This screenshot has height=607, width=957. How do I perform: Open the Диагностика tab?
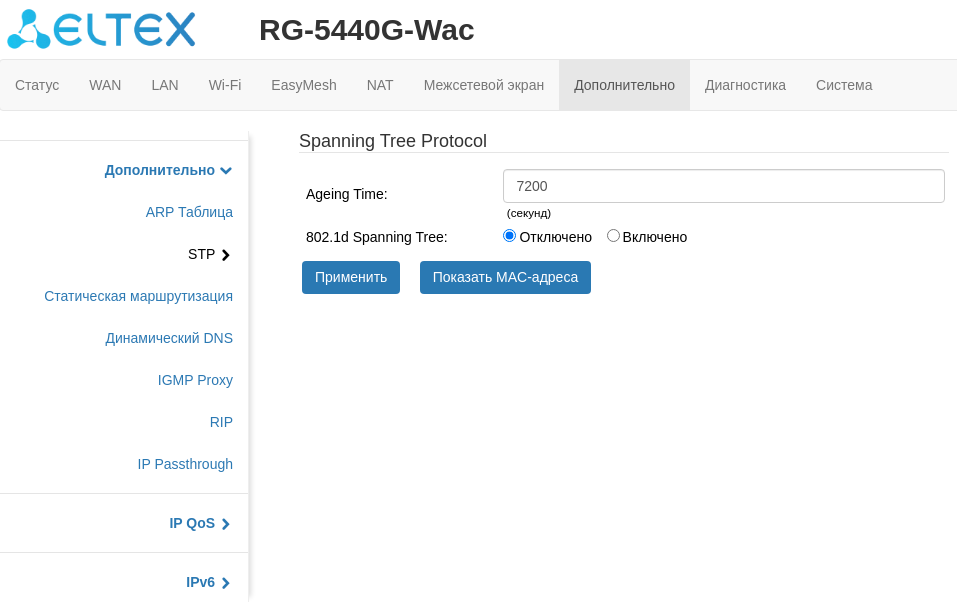click(745, 85)
